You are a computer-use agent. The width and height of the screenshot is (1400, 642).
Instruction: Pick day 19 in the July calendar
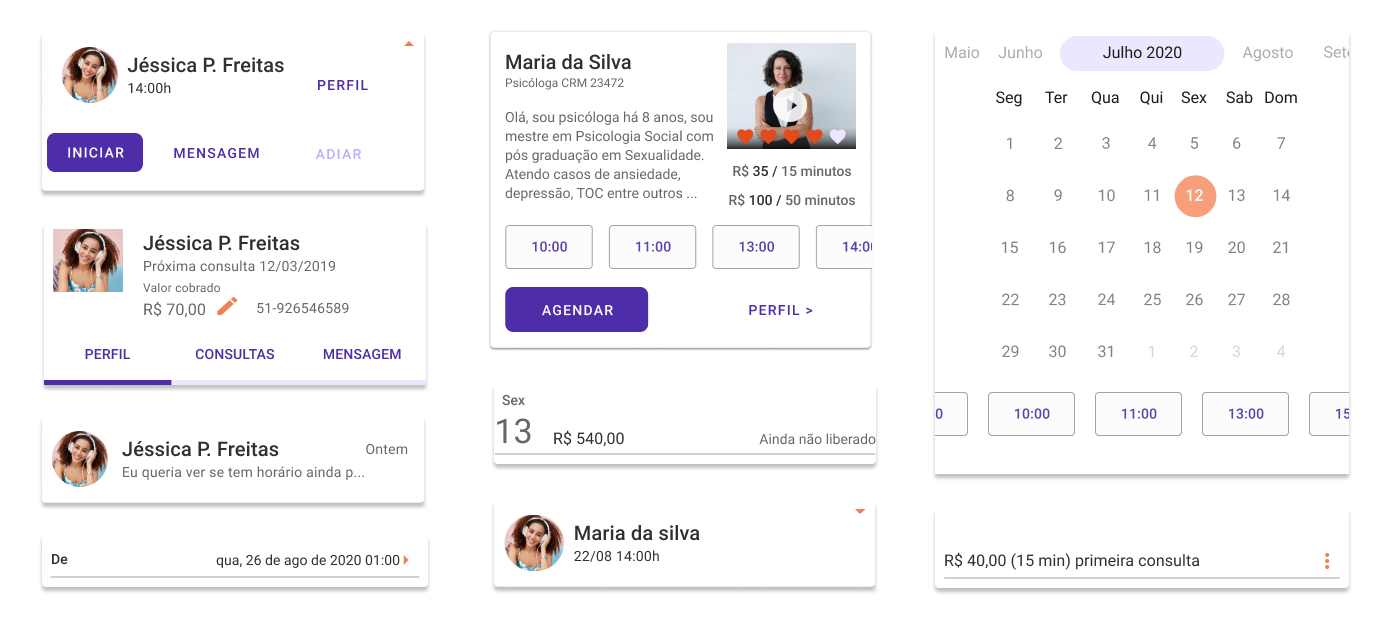click(x=1194, y=247)
